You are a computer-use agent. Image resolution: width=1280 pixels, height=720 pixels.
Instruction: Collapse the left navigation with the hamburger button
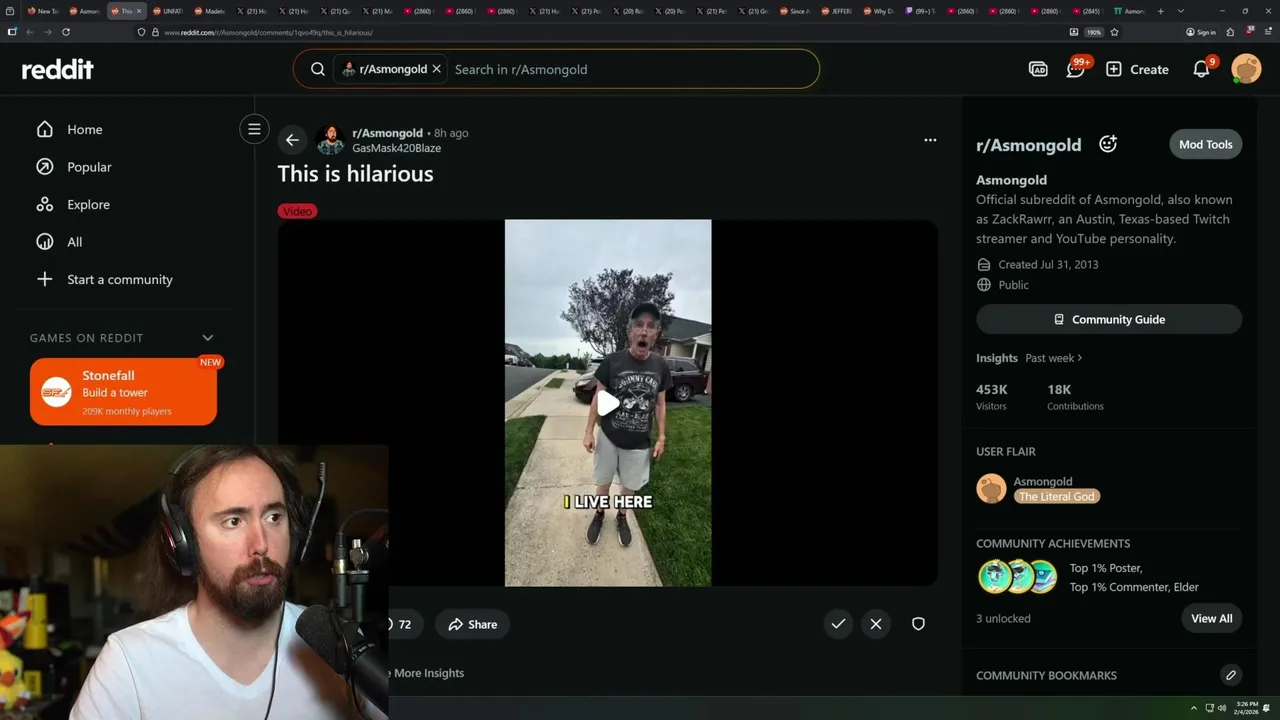254,129
